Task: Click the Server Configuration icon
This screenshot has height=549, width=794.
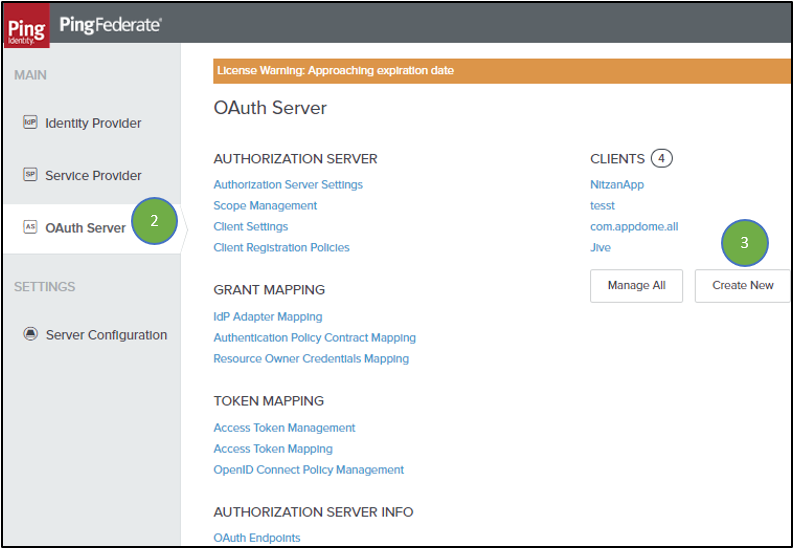Action: point(31,334)
